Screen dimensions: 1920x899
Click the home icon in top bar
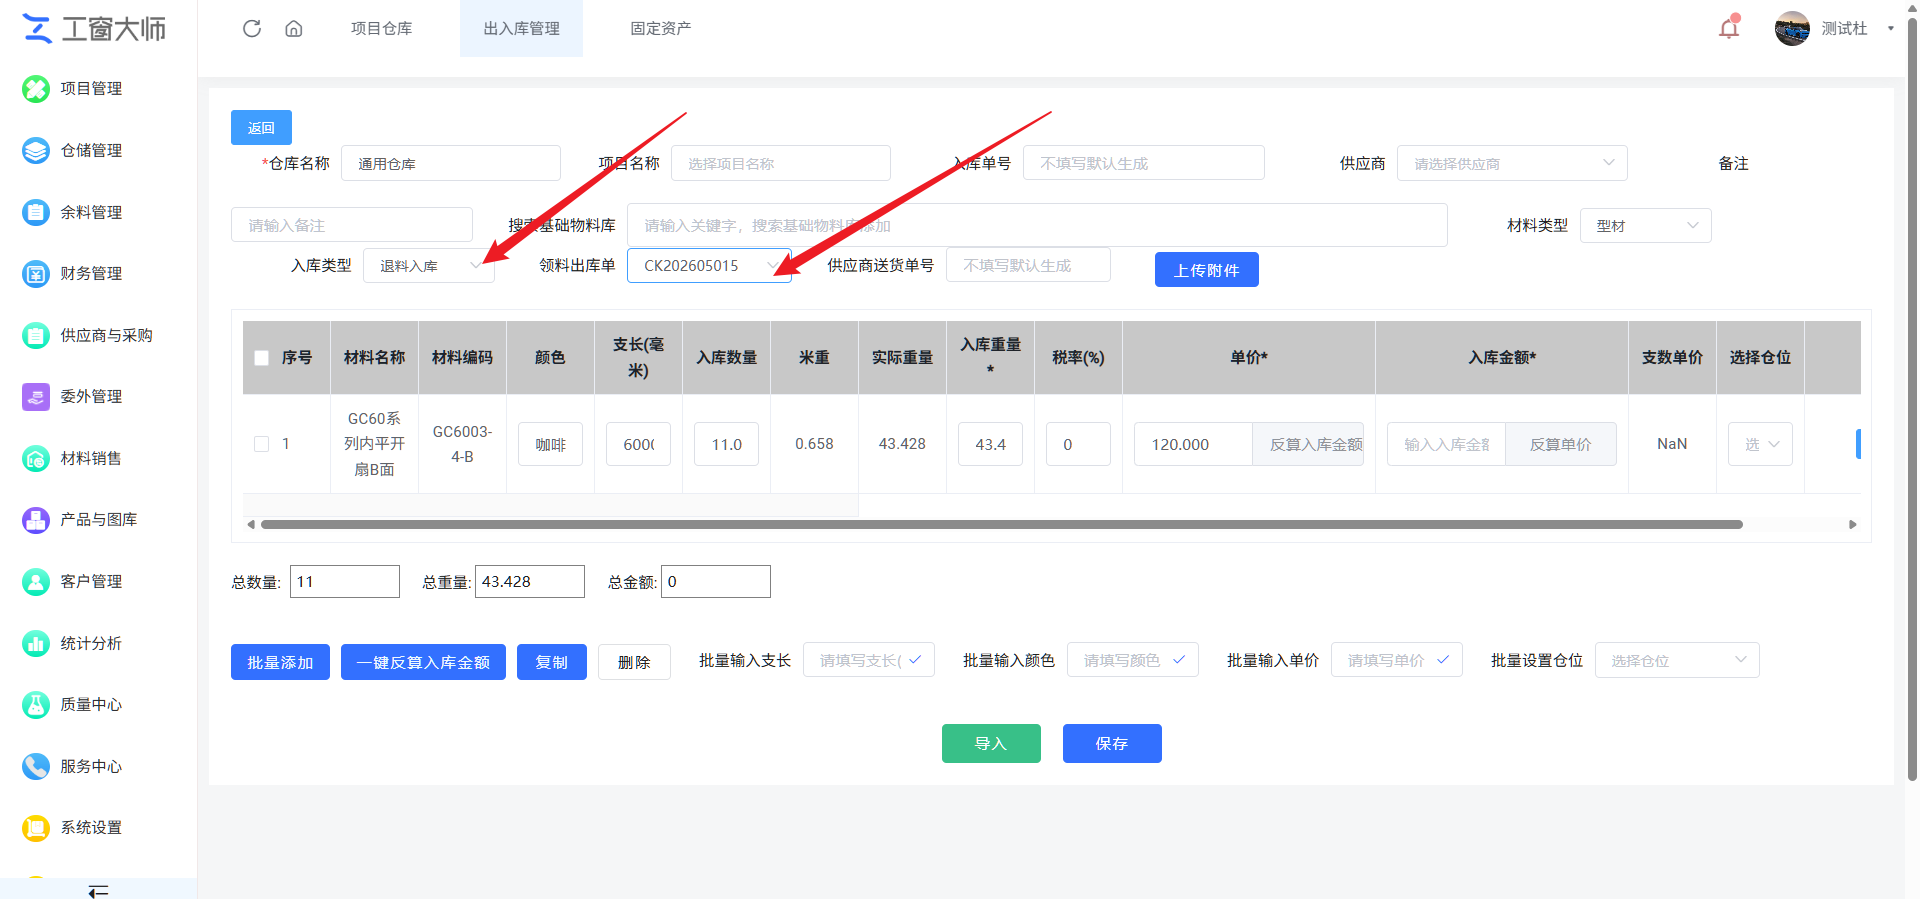294,28
